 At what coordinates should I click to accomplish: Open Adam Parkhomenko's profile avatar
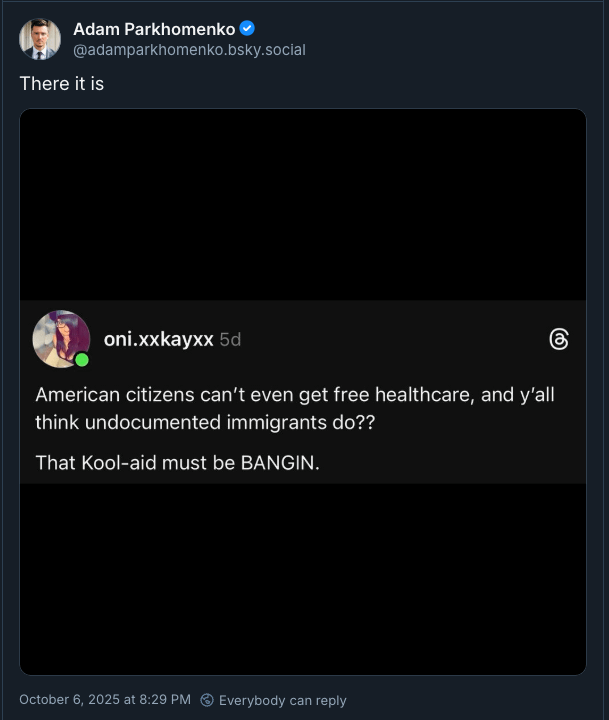(x=39, y=39)
